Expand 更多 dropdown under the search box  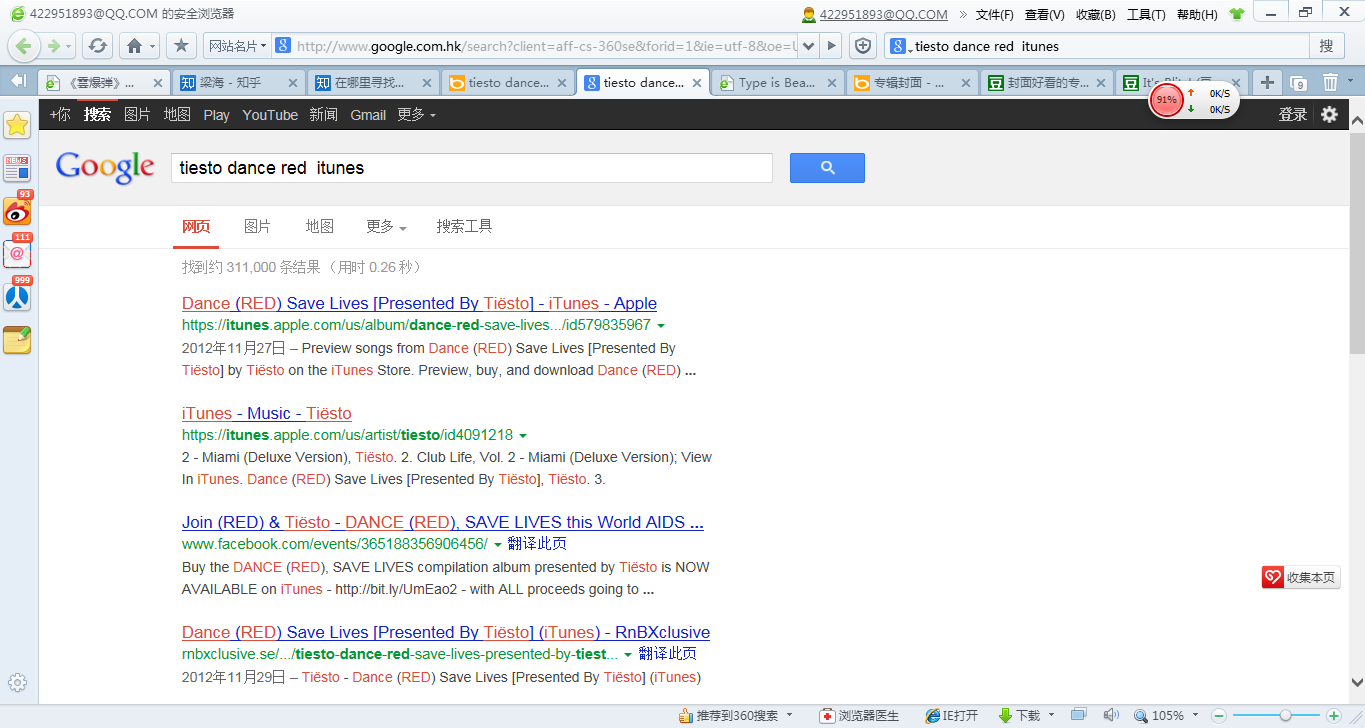386,227
